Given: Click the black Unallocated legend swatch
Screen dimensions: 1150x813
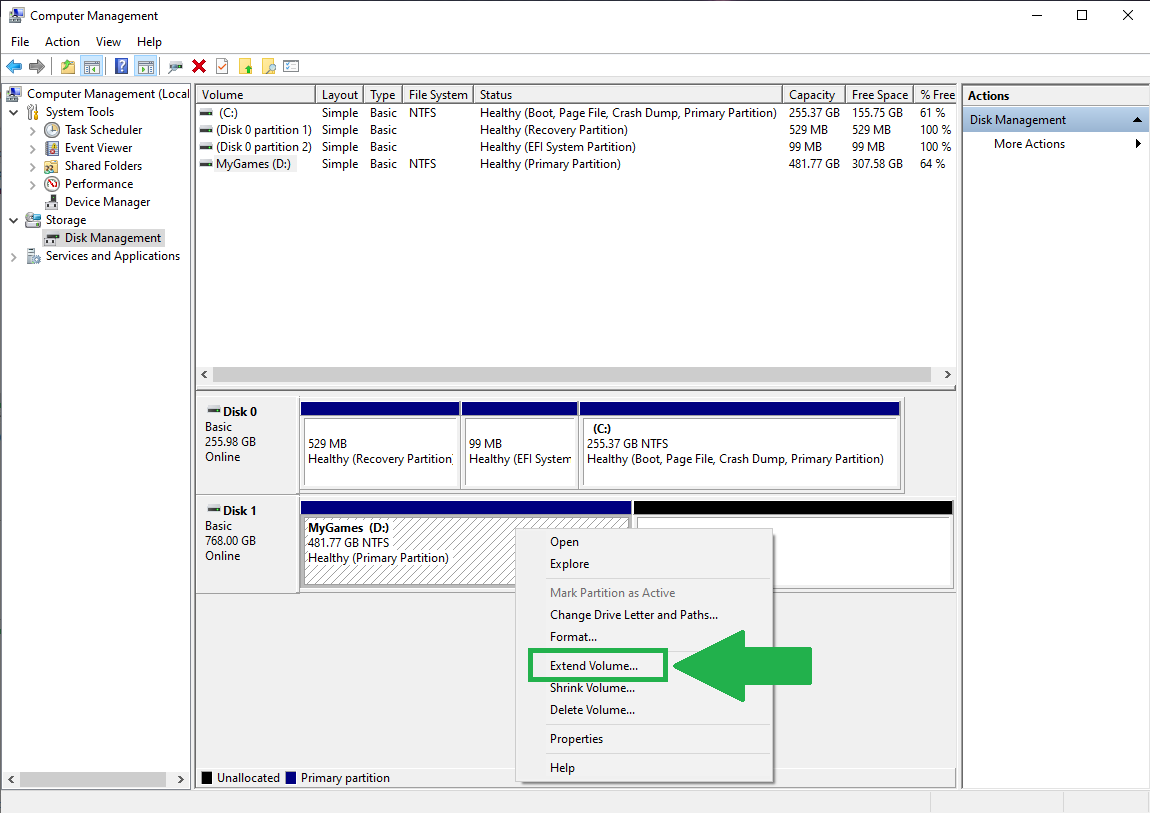Looking at the screenshot, I should (207, 778).
